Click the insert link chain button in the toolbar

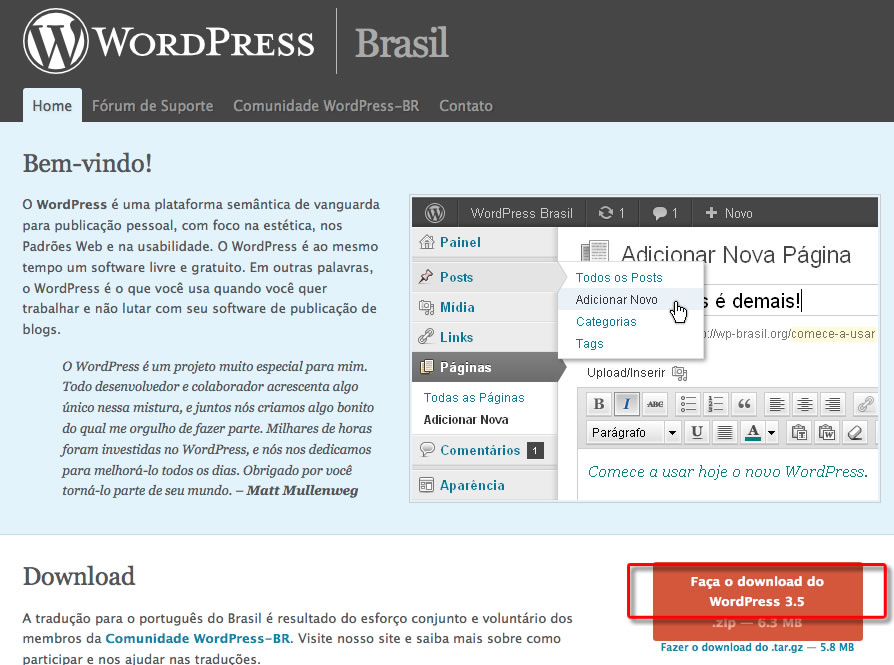tap(865, 404)
